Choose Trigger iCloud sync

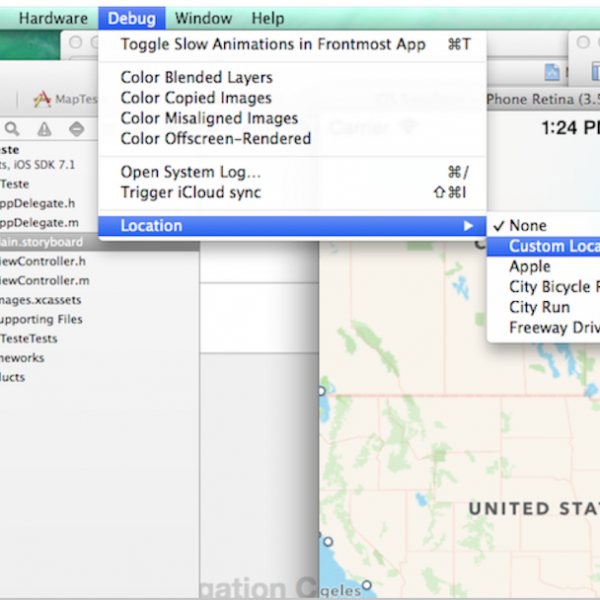(x=292, y=192)
